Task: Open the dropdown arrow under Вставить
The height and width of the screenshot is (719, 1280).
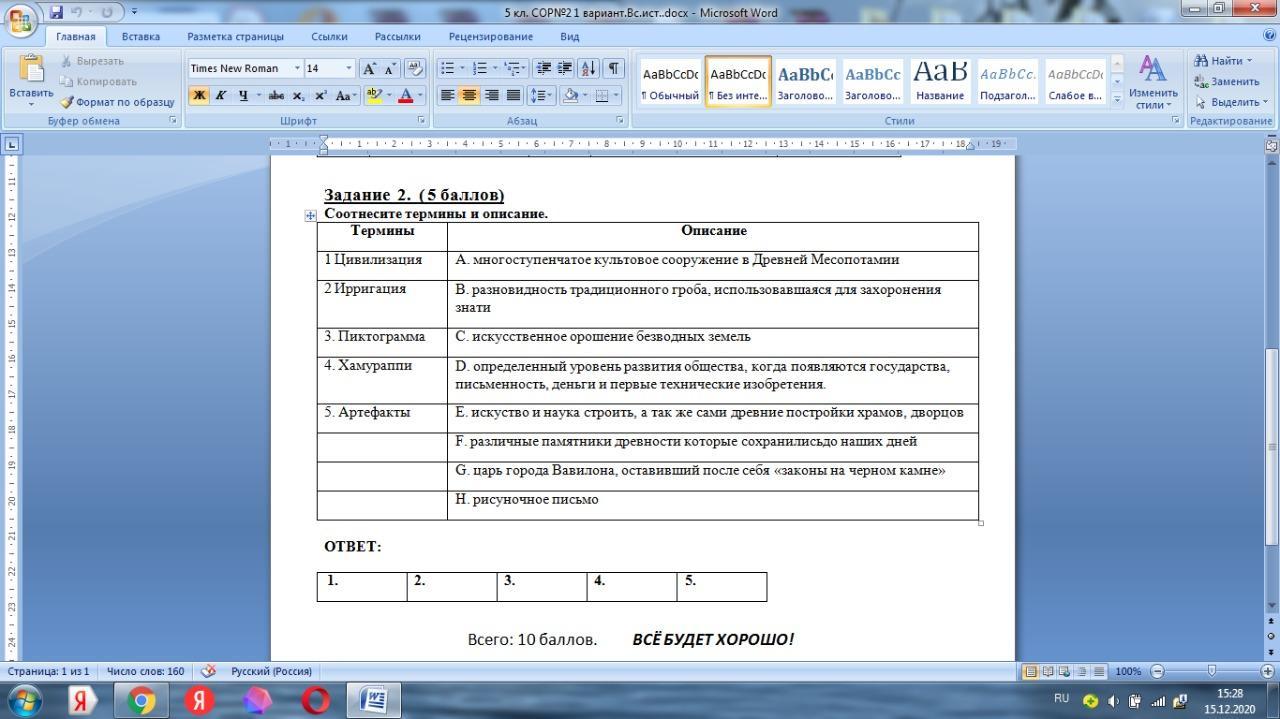Action: click(x=30, y=104)
